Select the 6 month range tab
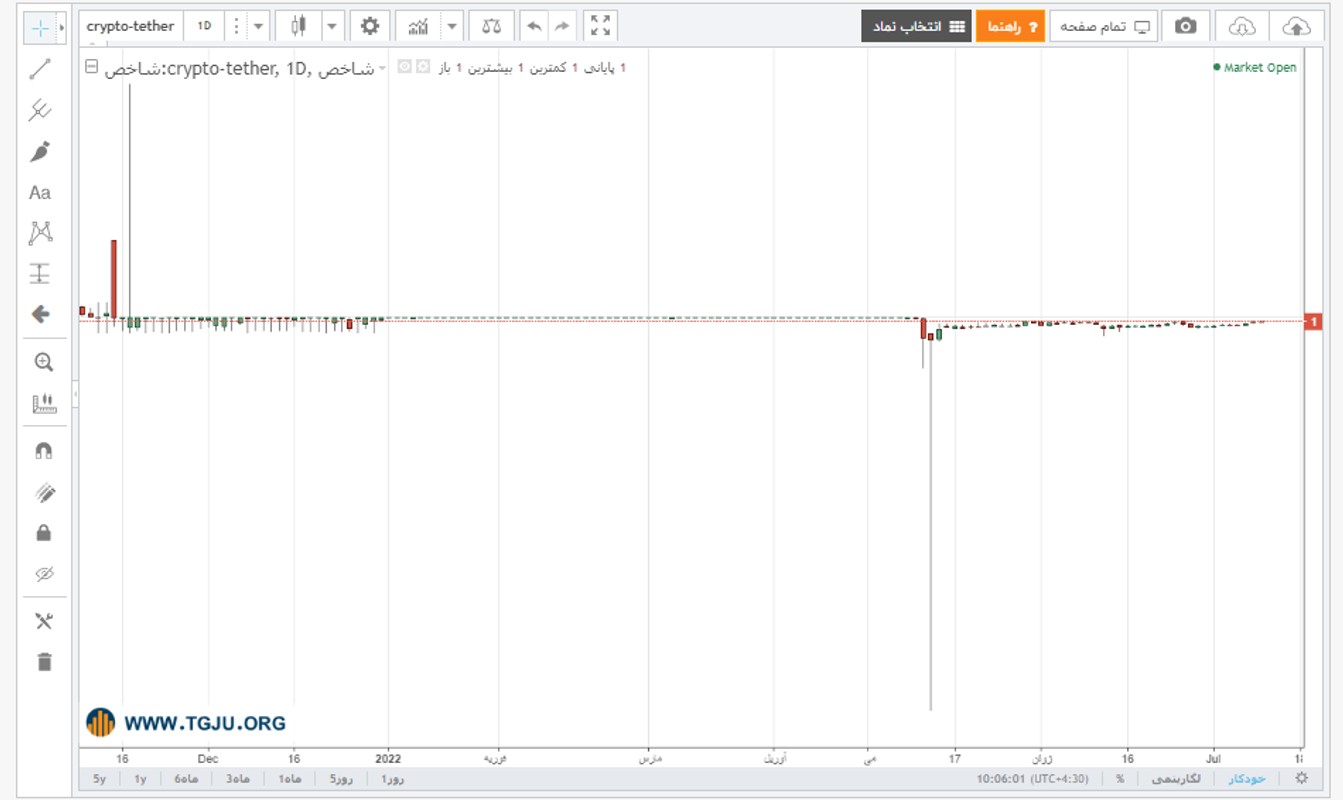This screenshot has height=800, width=1343. [186, 778]
